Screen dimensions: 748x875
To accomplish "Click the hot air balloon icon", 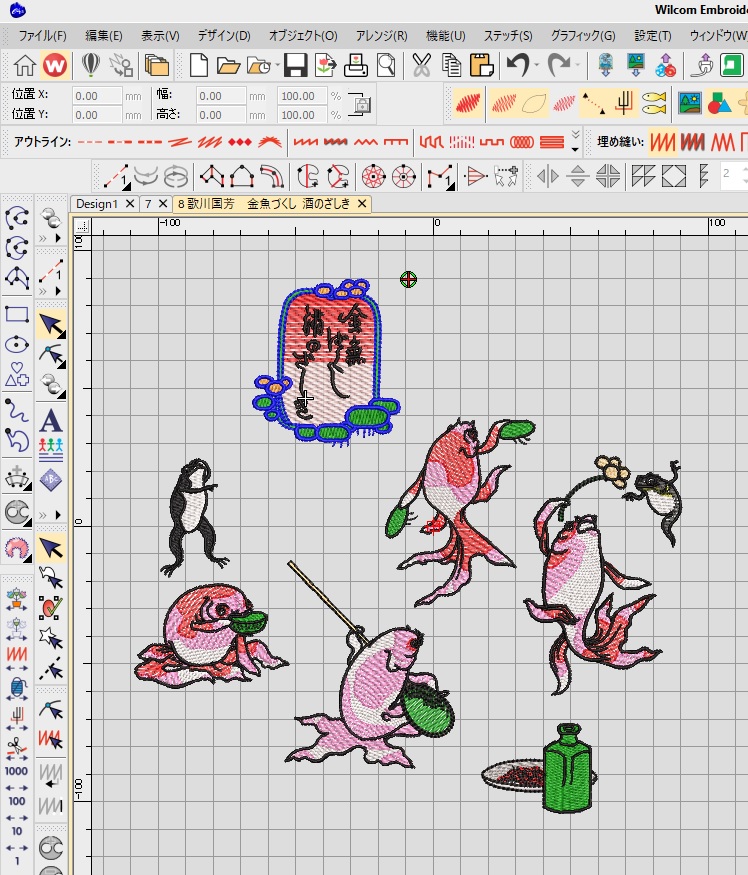I will click(x=91, y=65).
